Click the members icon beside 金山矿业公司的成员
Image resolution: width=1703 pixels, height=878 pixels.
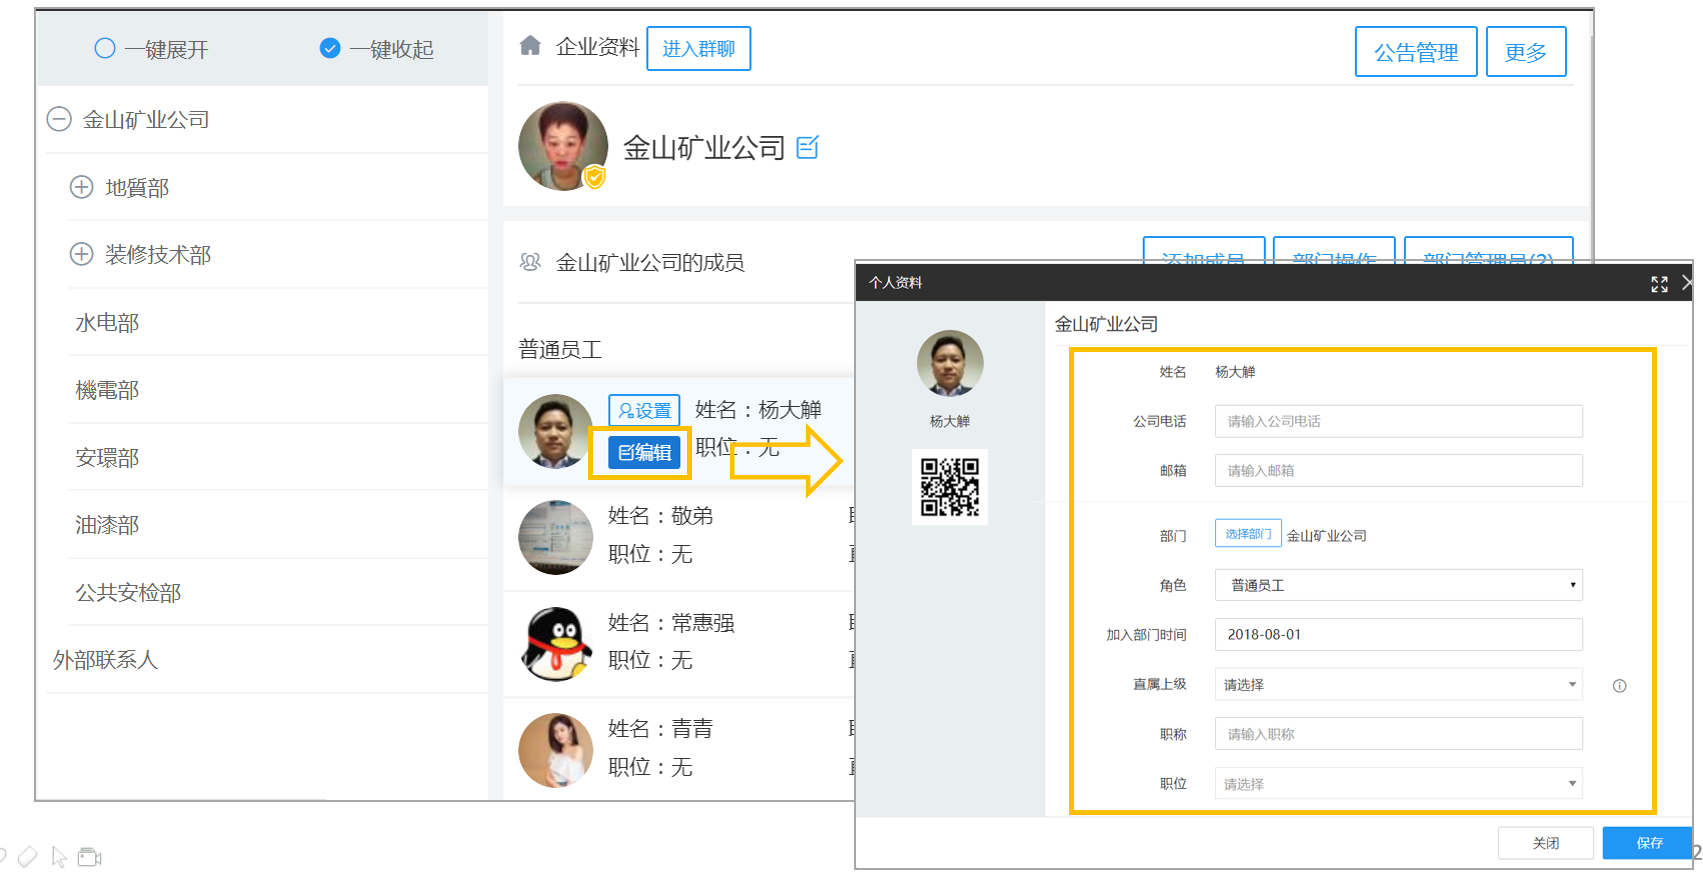[x=530, y=262]
